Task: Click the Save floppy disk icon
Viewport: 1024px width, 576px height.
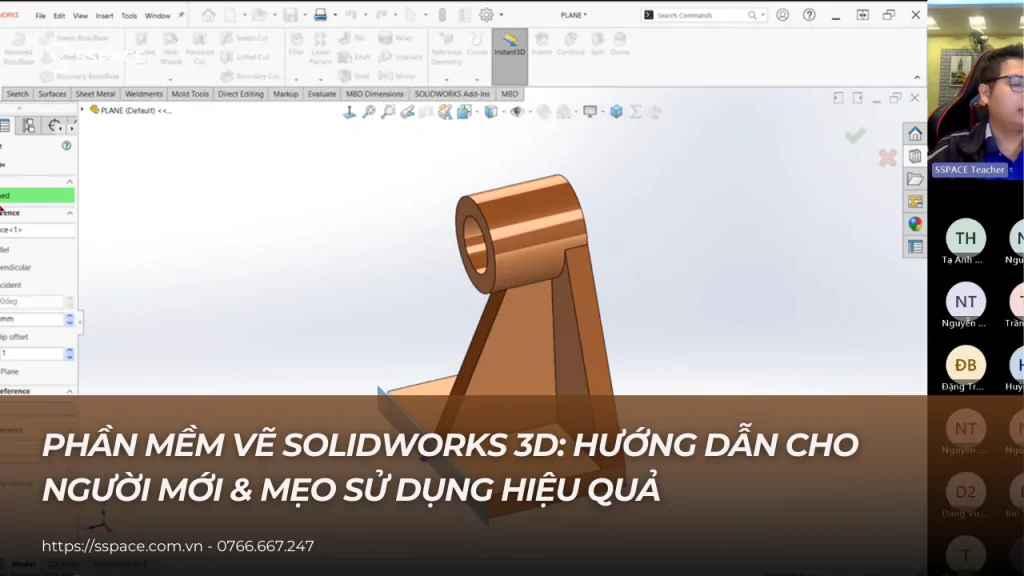Action: (x=291, y=14)
